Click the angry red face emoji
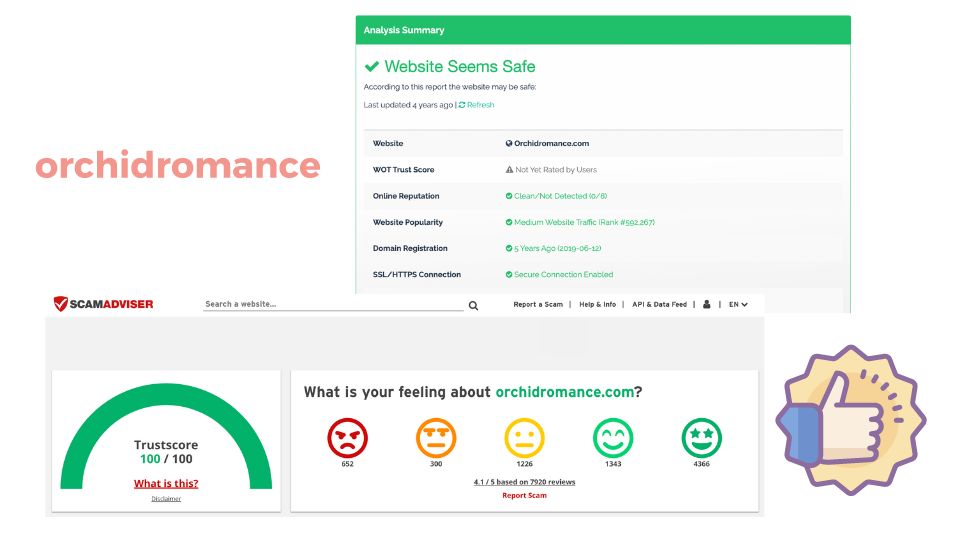The image size is (960, 540). click(347, 437)
